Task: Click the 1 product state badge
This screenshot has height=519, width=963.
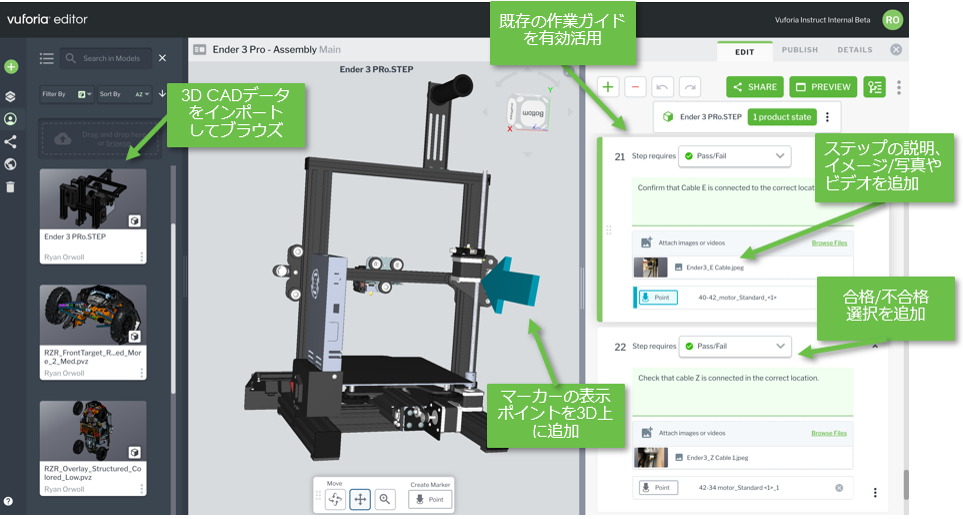Action: [782, 117]
